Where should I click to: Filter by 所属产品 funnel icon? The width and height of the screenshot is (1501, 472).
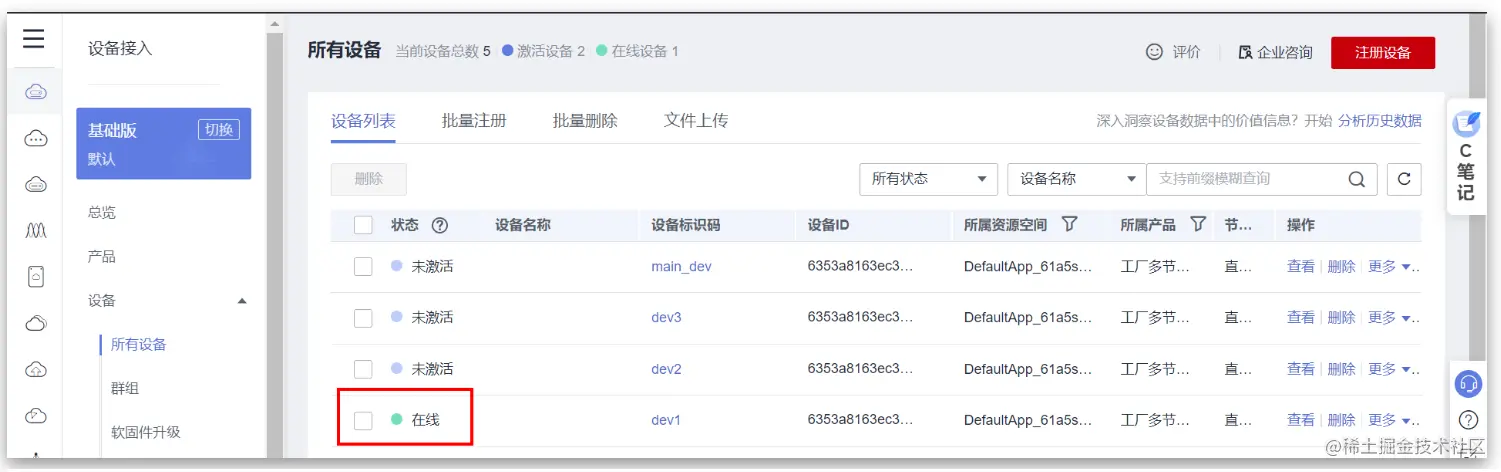(x=1198, y=224)
